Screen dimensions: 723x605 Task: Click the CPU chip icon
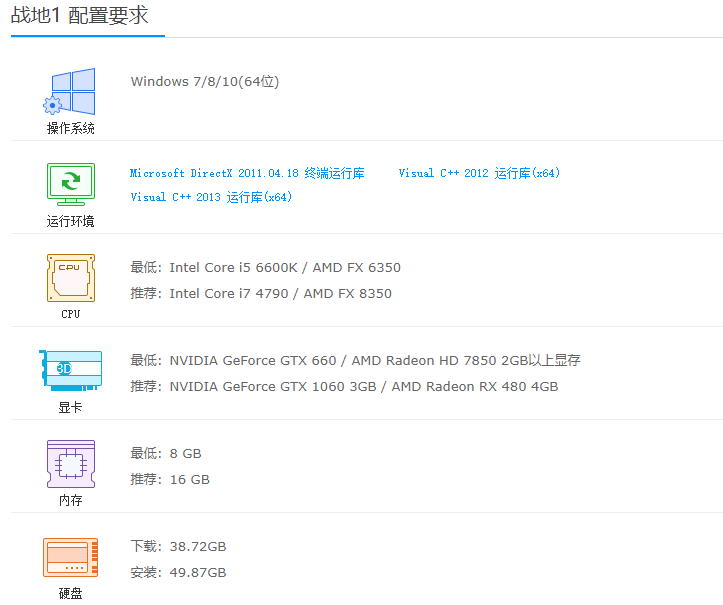point(71,278)
